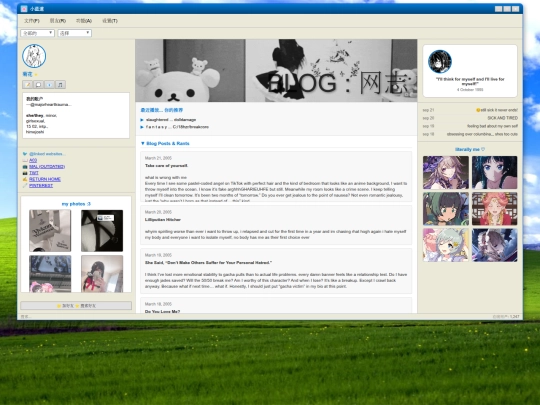Screen dimensions: 540x405
Task: Follow the AO3 link
Action: (33, 160)
